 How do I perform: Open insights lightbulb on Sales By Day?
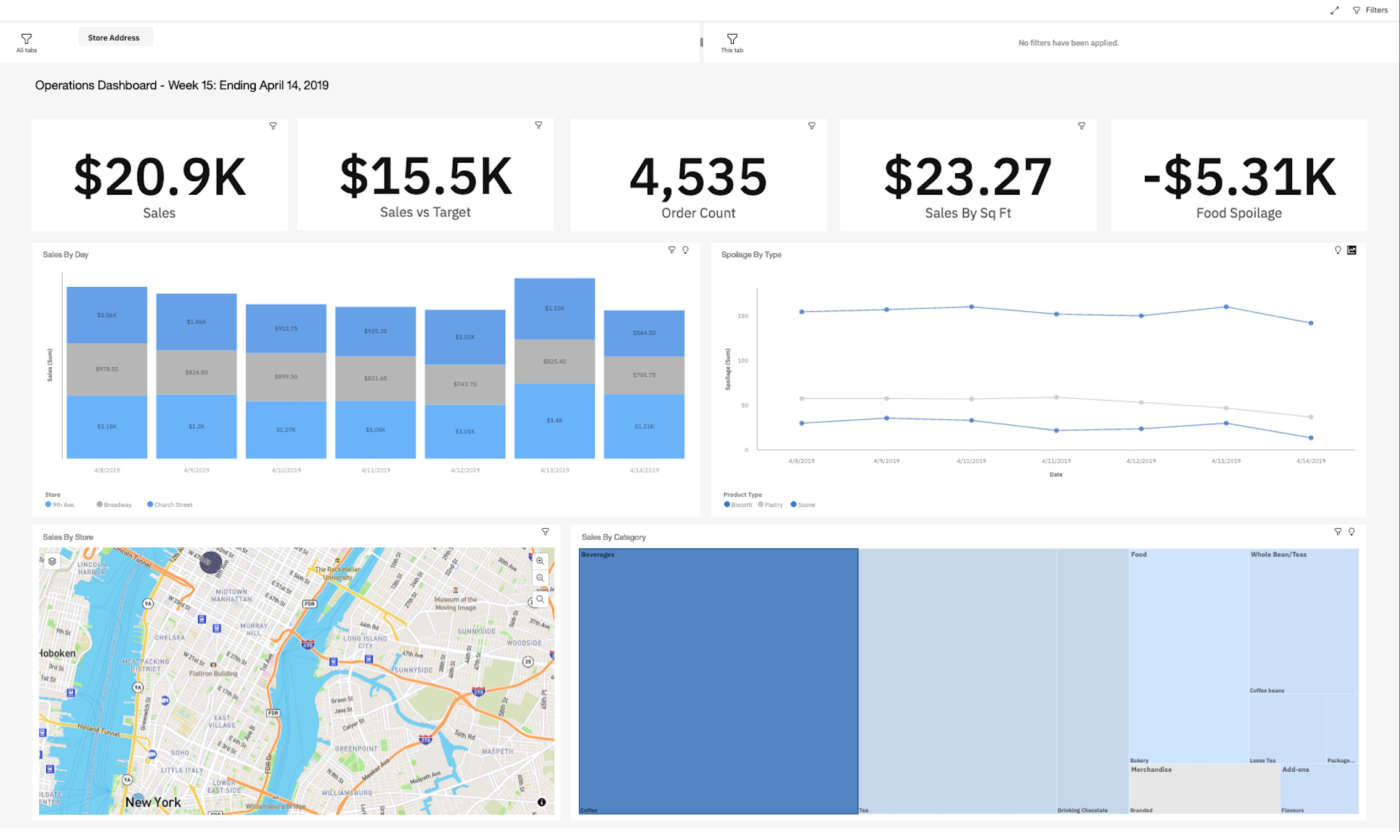click(686, 250)
